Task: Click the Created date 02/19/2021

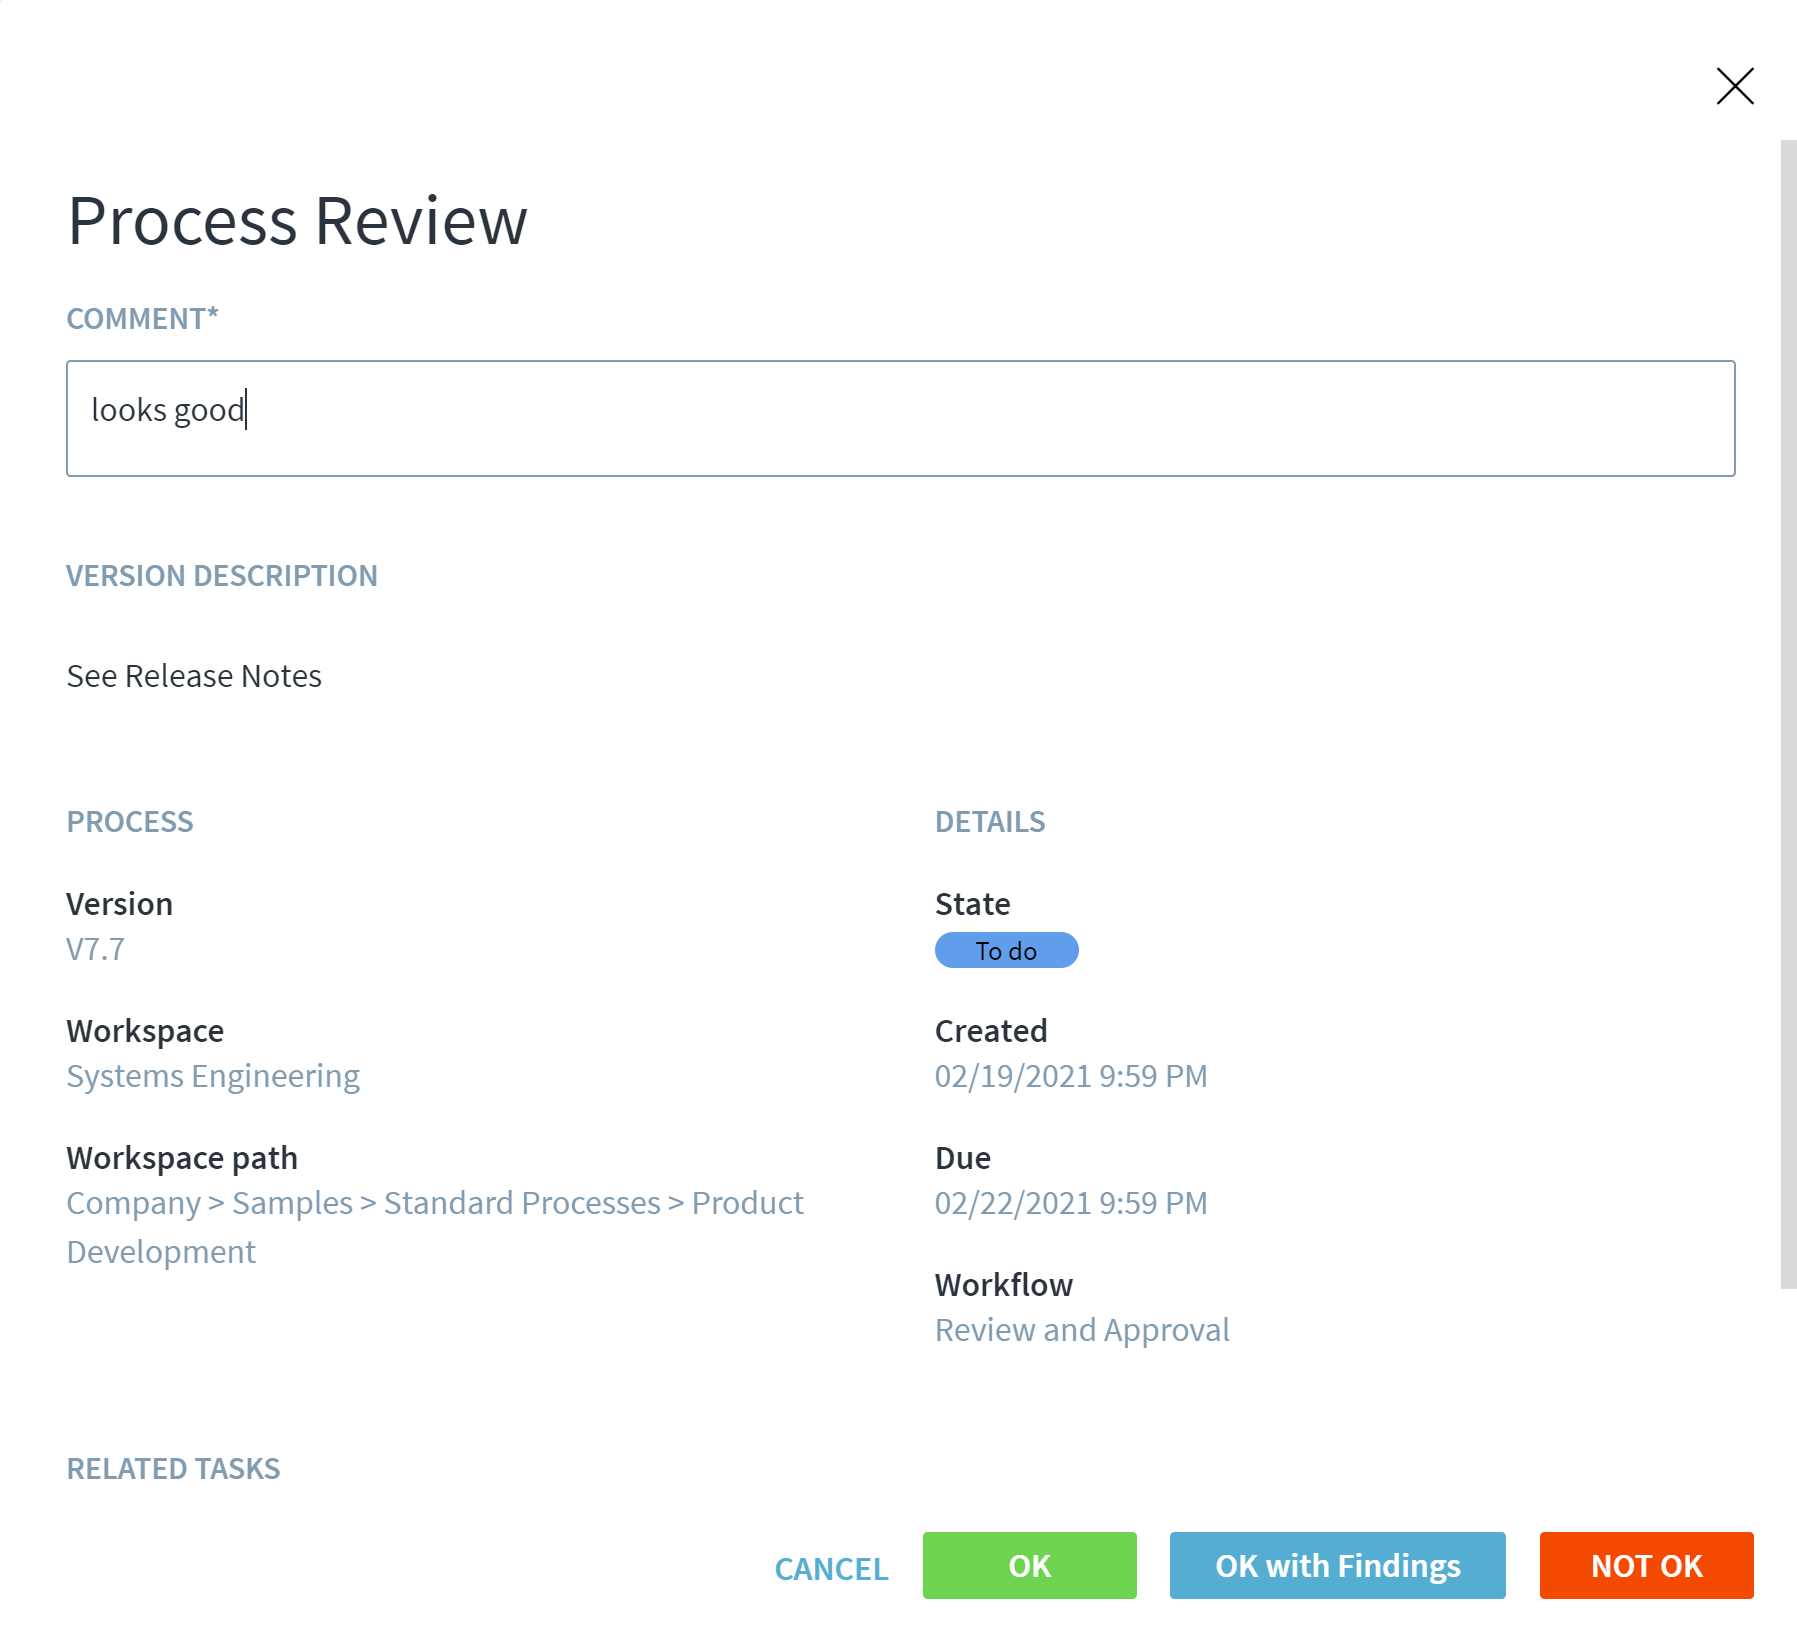Action: [x=1071, y=1076]
